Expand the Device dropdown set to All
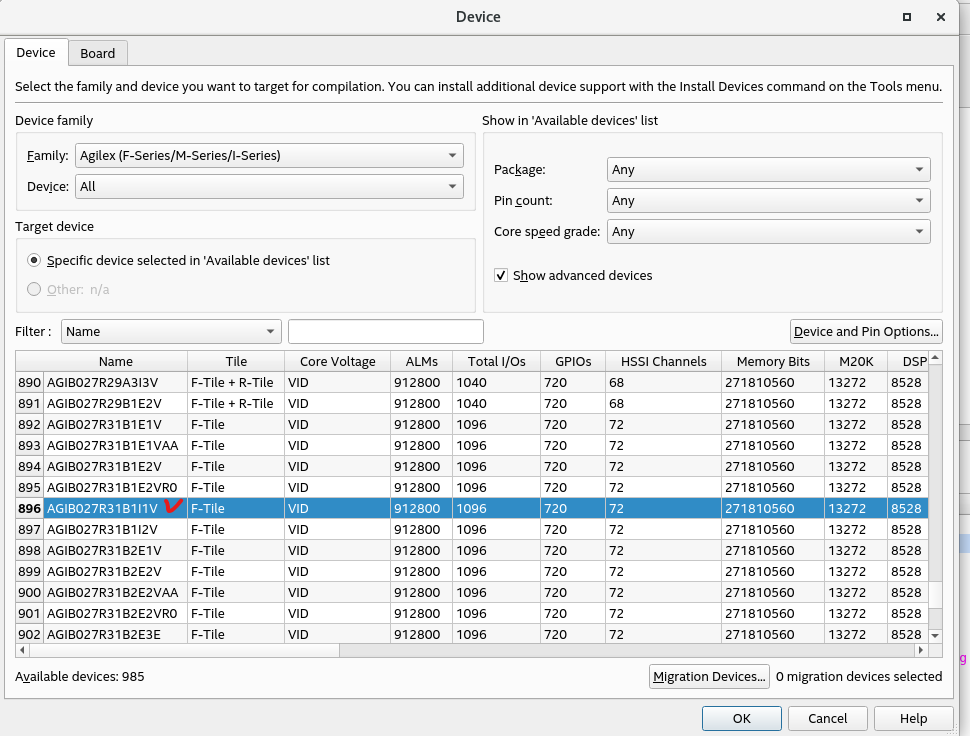 click(x=269, y=186)
